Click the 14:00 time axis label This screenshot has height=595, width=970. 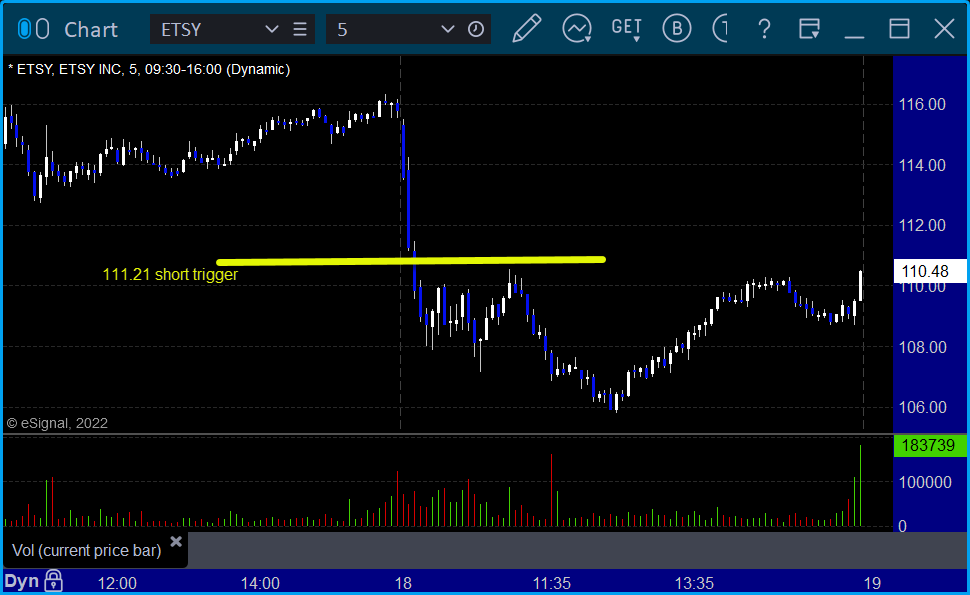[x=260, y=583]
